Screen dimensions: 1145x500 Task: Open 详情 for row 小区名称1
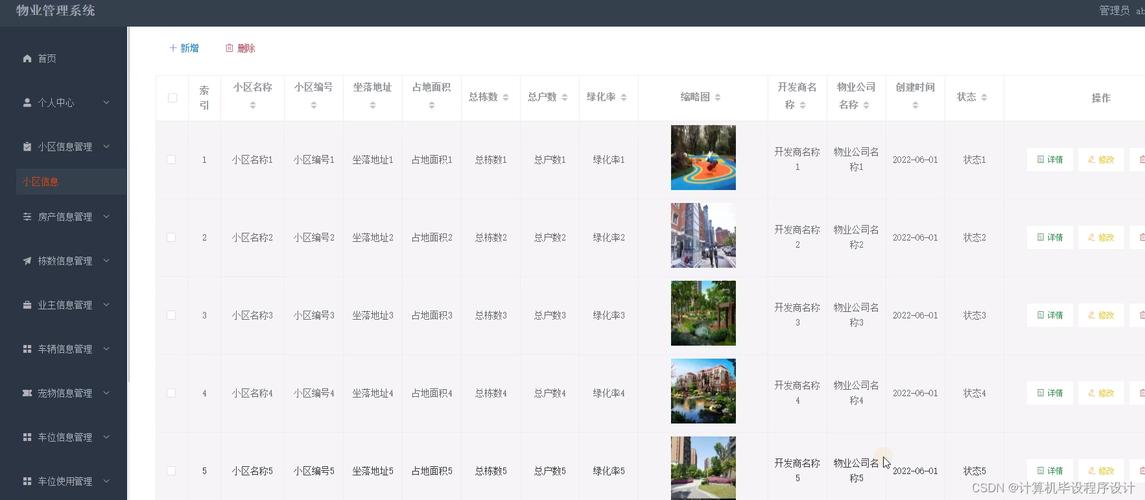(x=1050, y=159)
